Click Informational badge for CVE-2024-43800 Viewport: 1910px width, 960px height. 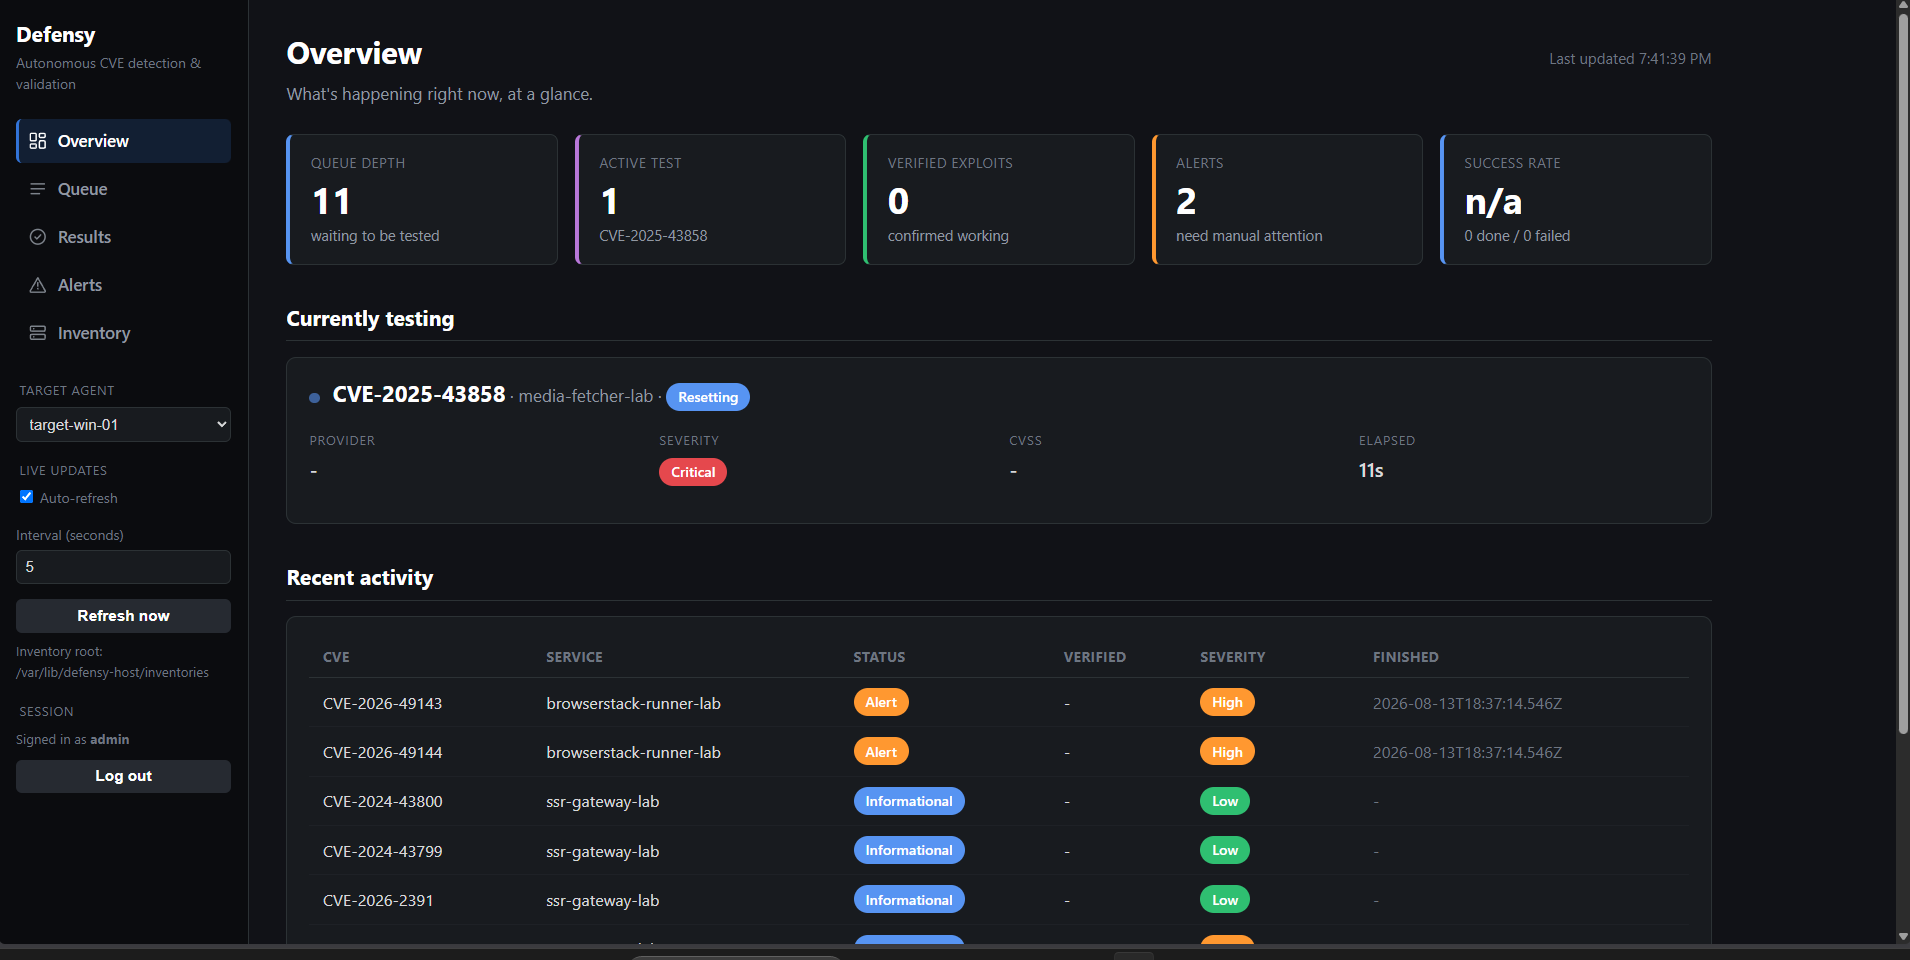click(x=909, y=801)
